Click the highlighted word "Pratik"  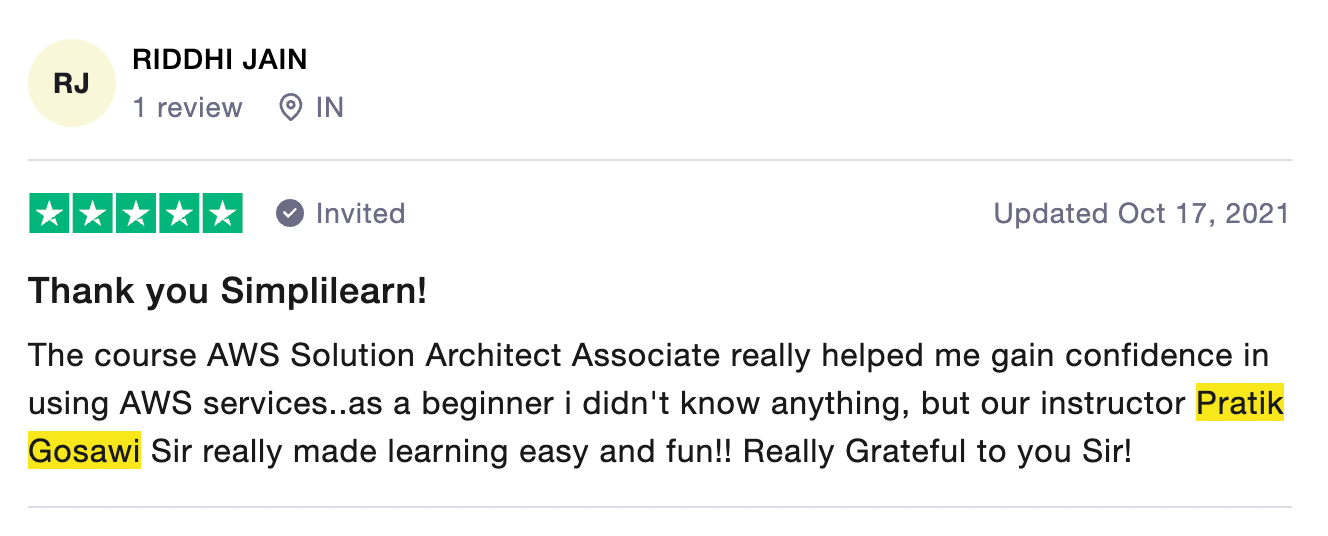[x=1239, y=404]
